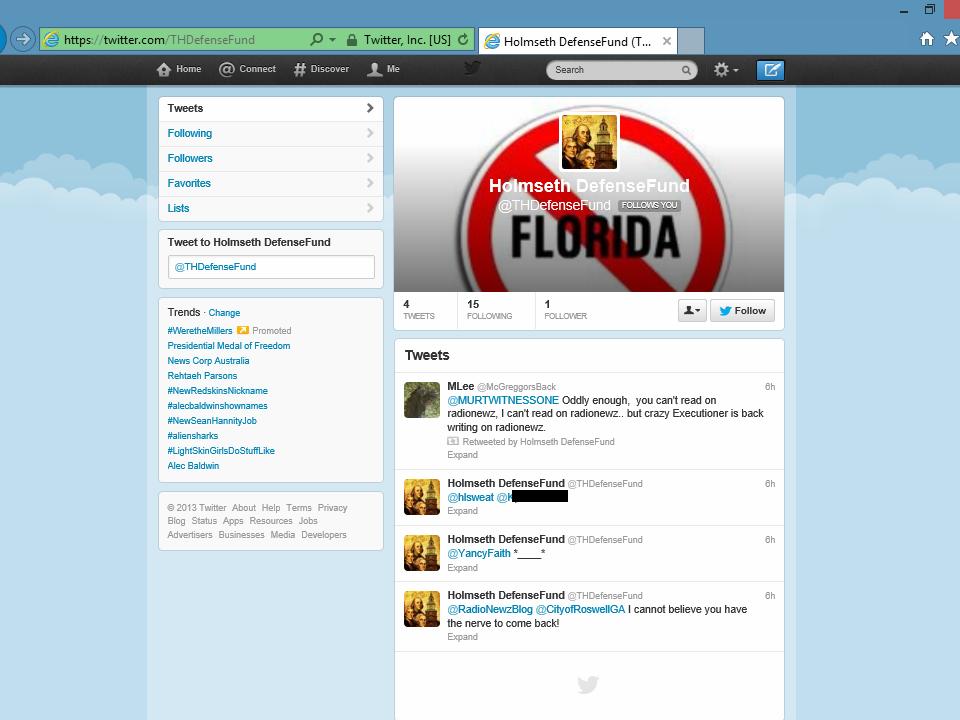Click the browser forward arrow button

[22, 40]
